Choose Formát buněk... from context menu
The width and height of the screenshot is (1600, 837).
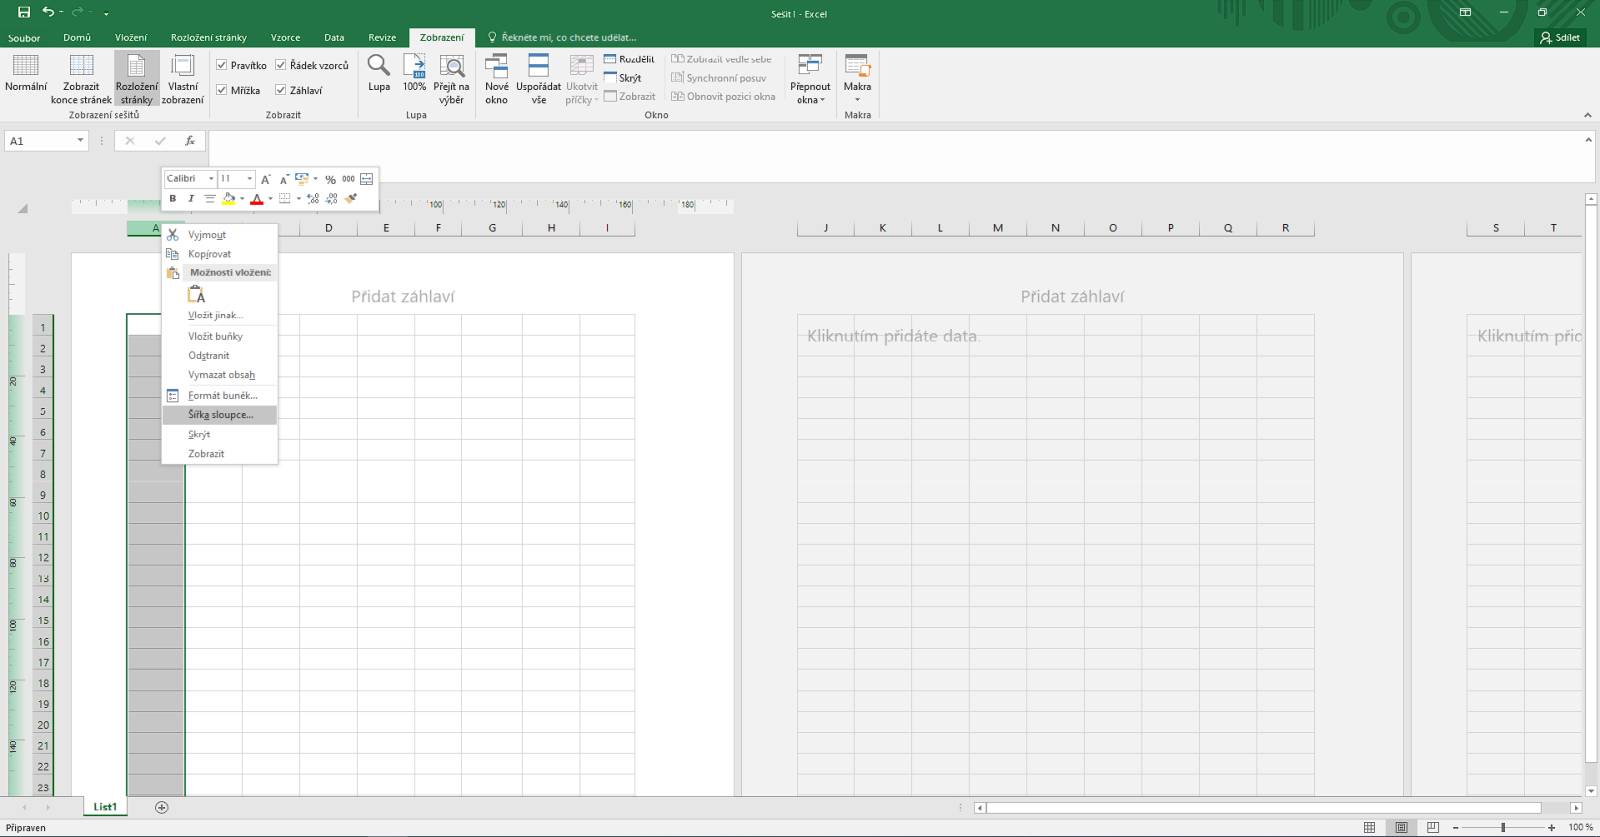pyautogui.click(x=220, y=395)
